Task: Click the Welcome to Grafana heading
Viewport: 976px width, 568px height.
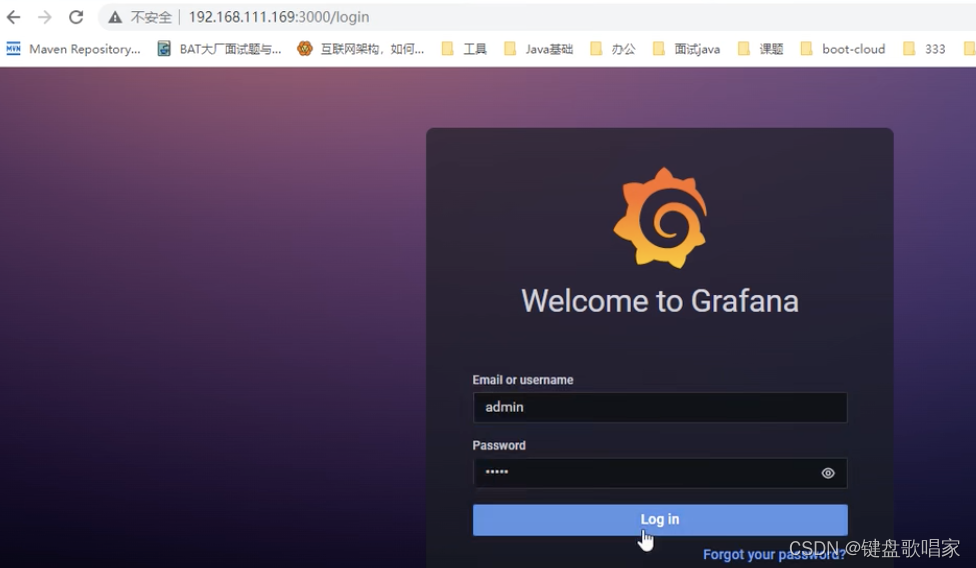Action: coord(660,301)
